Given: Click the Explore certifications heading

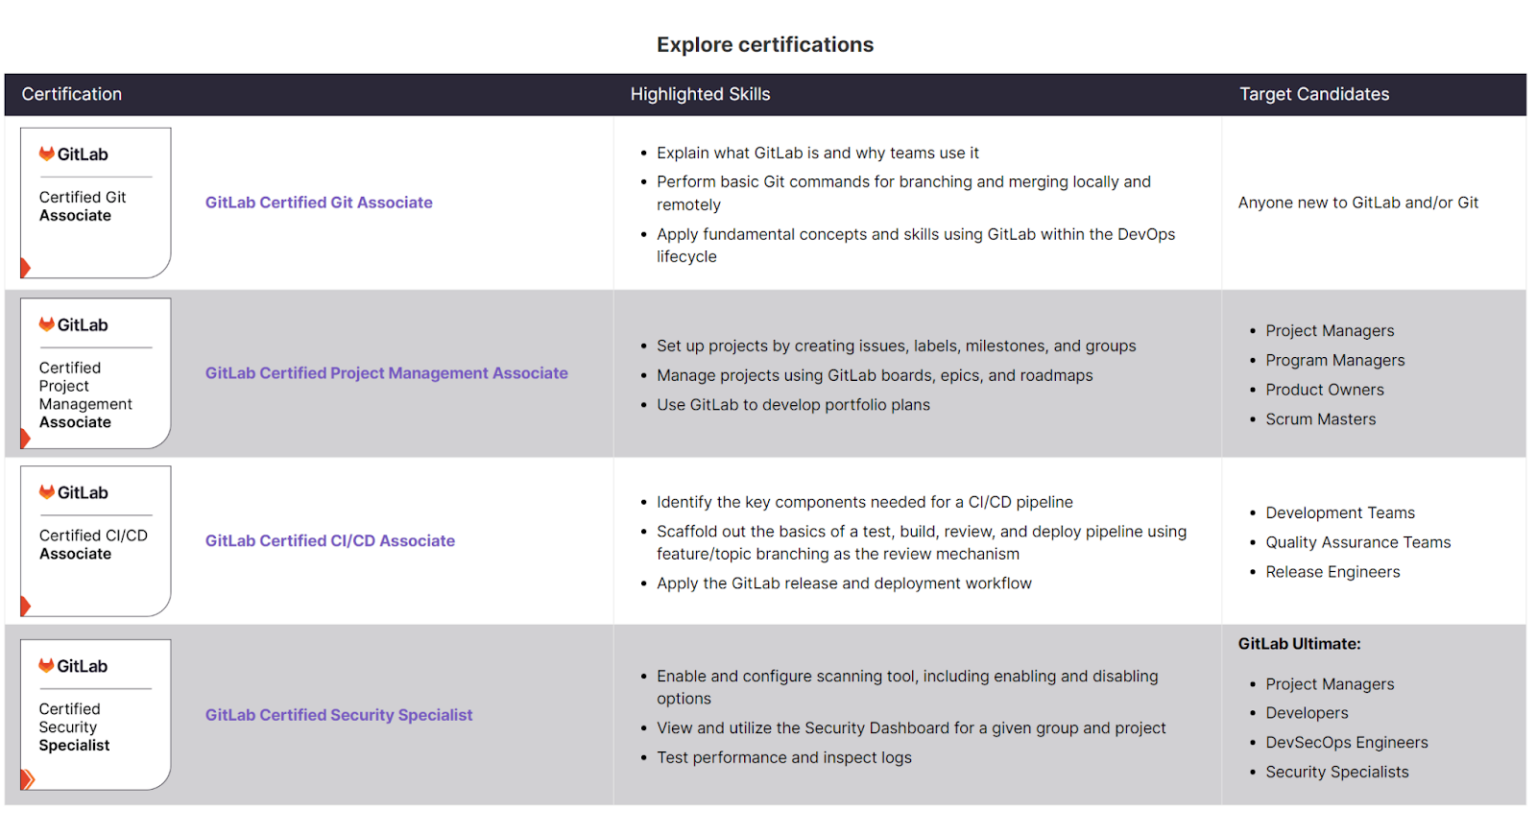Looking at the screenshot, I should 765,45.
